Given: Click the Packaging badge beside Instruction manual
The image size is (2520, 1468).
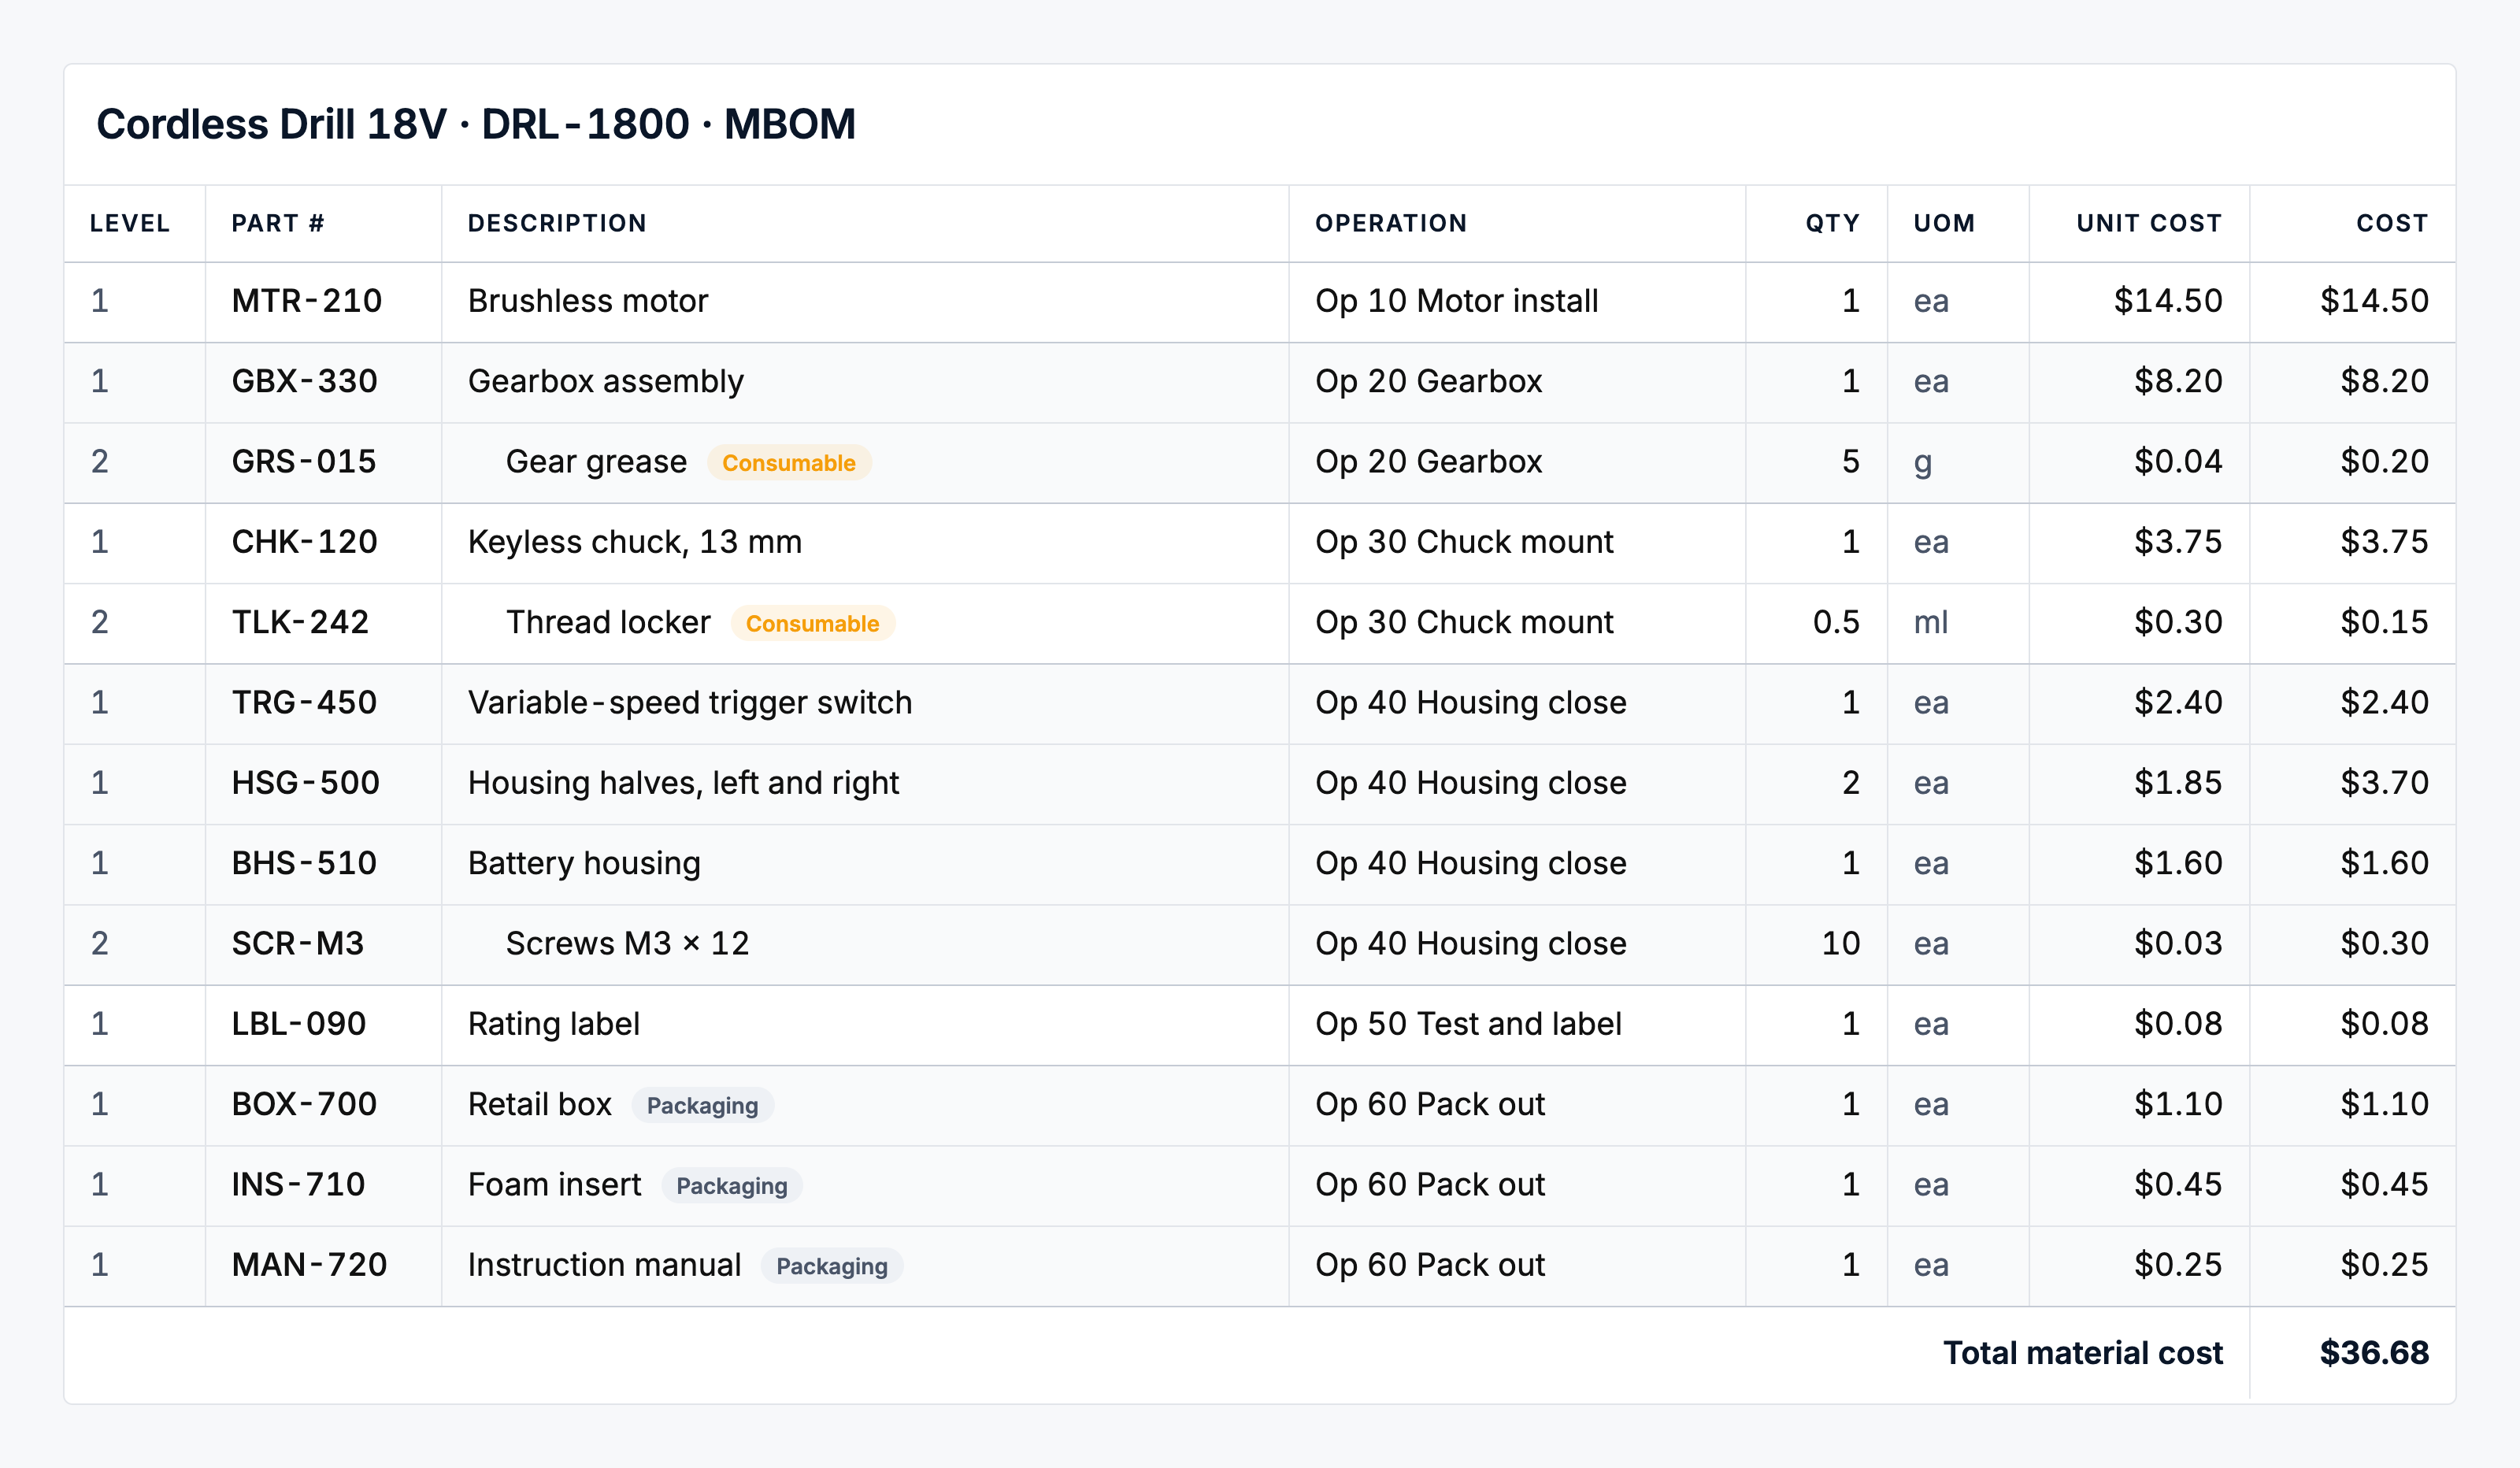Looking at the screenshot, I should point(832,1266).
